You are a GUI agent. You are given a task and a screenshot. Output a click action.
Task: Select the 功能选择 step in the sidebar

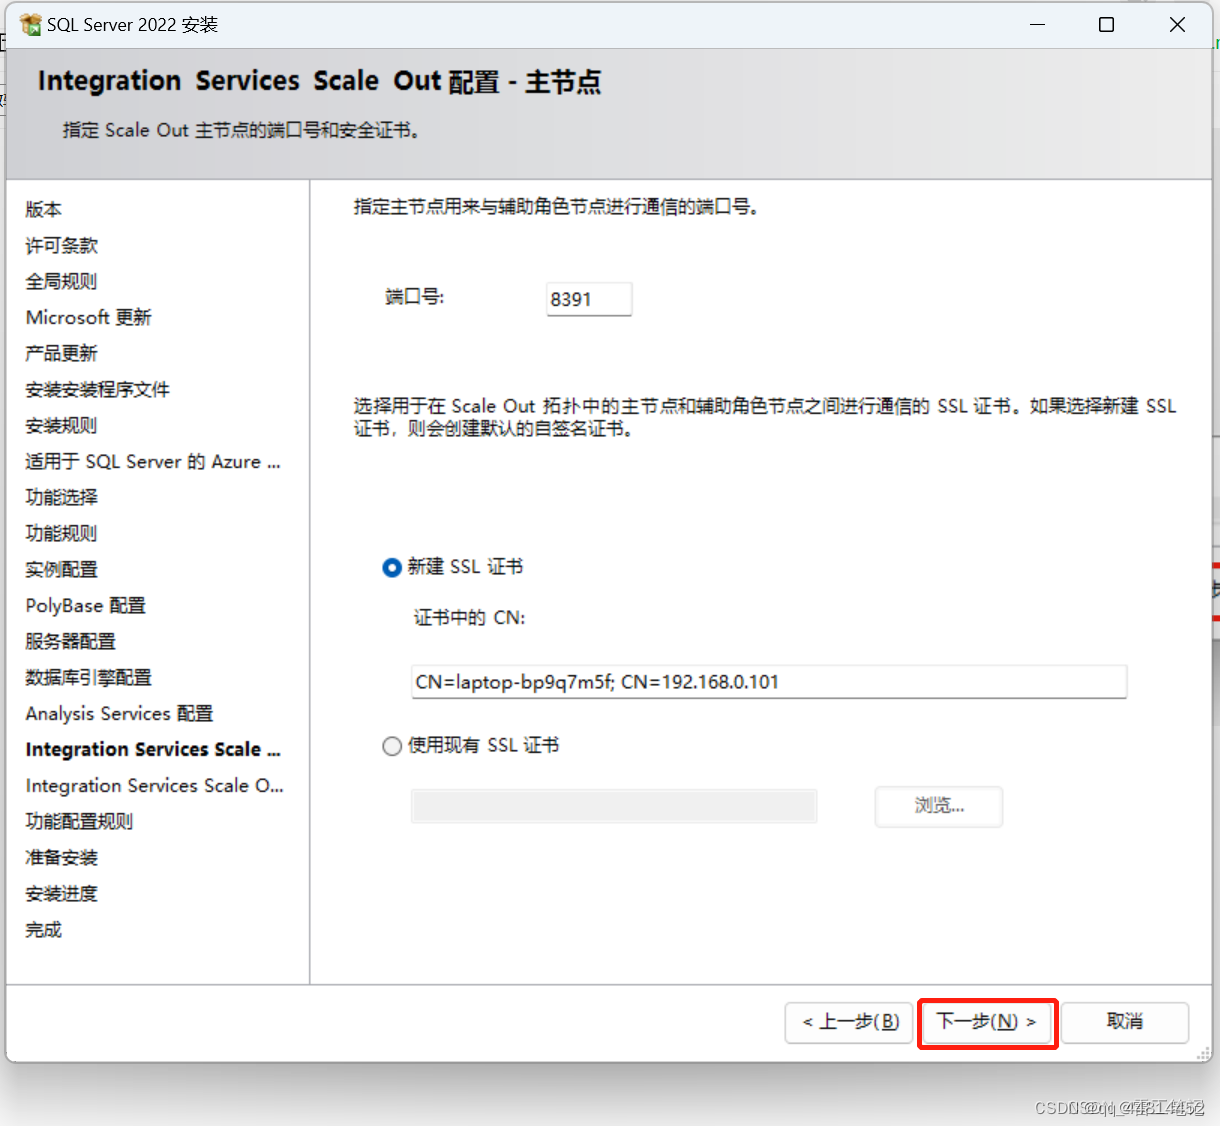62,498
